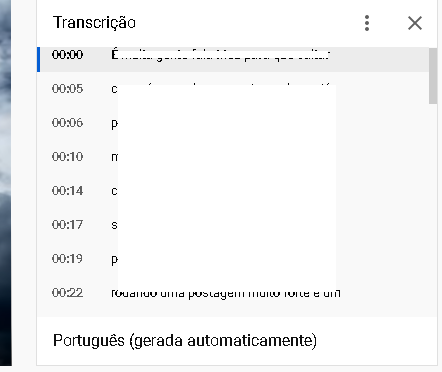Click the blue active-line indicator at 00:00

click(39, 59)
